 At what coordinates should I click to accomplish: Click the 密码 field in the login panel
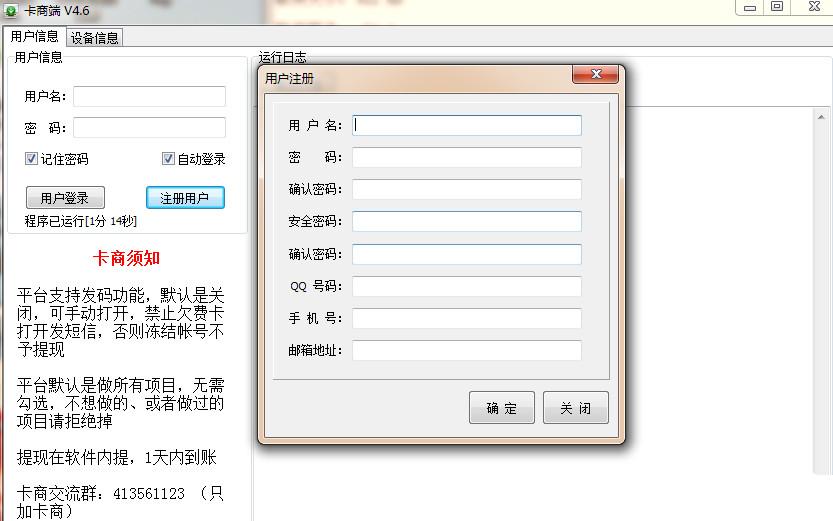click(x=149, y=128)
